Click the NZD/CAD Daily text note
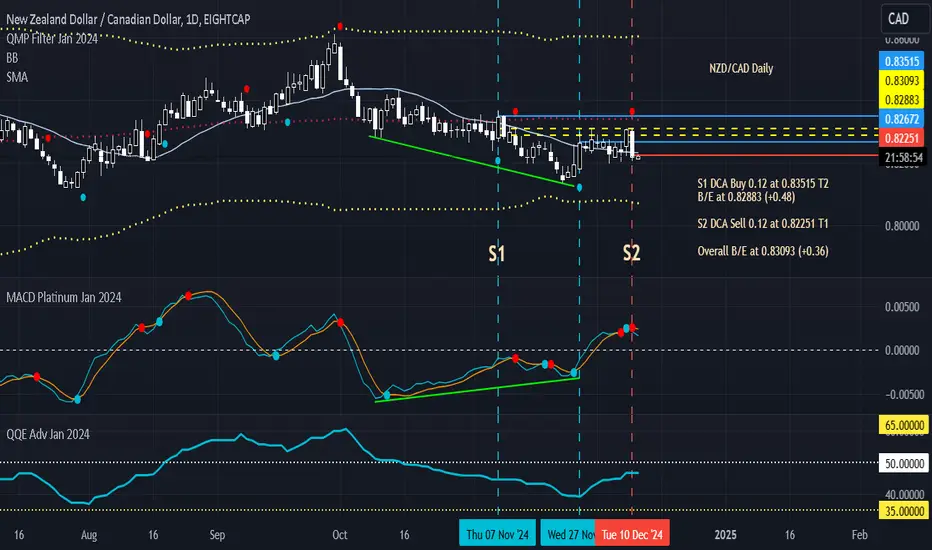This screenshot has height=550, width=932. point(741,68)
